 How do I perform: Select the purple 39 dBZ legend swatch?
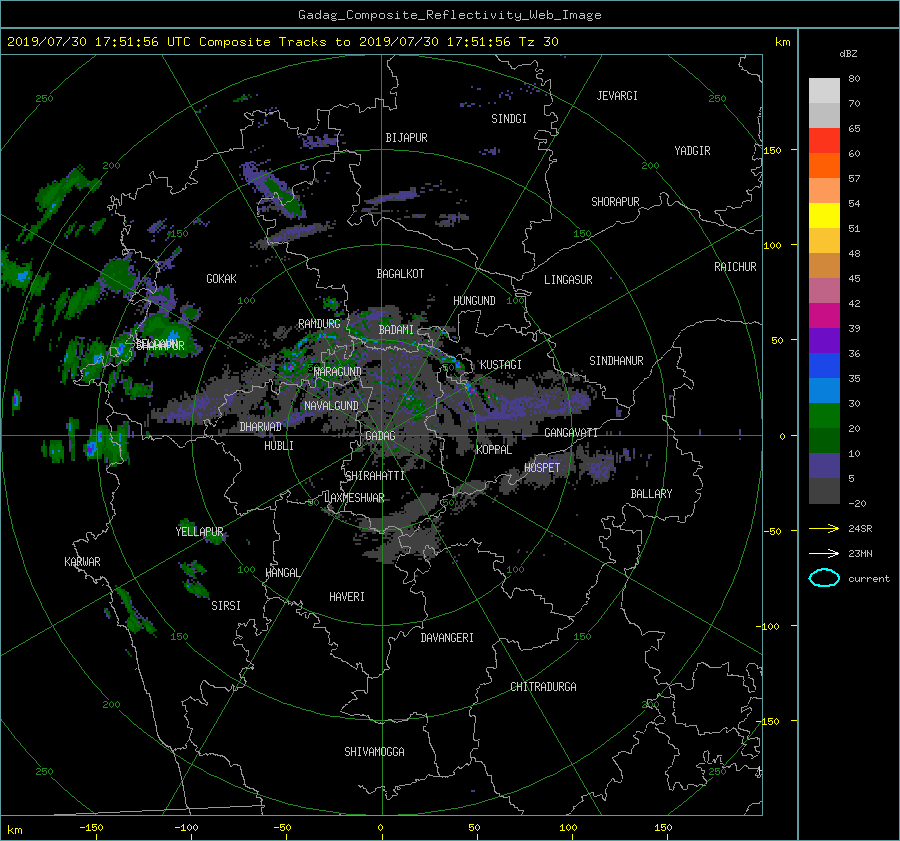(824, 340)
